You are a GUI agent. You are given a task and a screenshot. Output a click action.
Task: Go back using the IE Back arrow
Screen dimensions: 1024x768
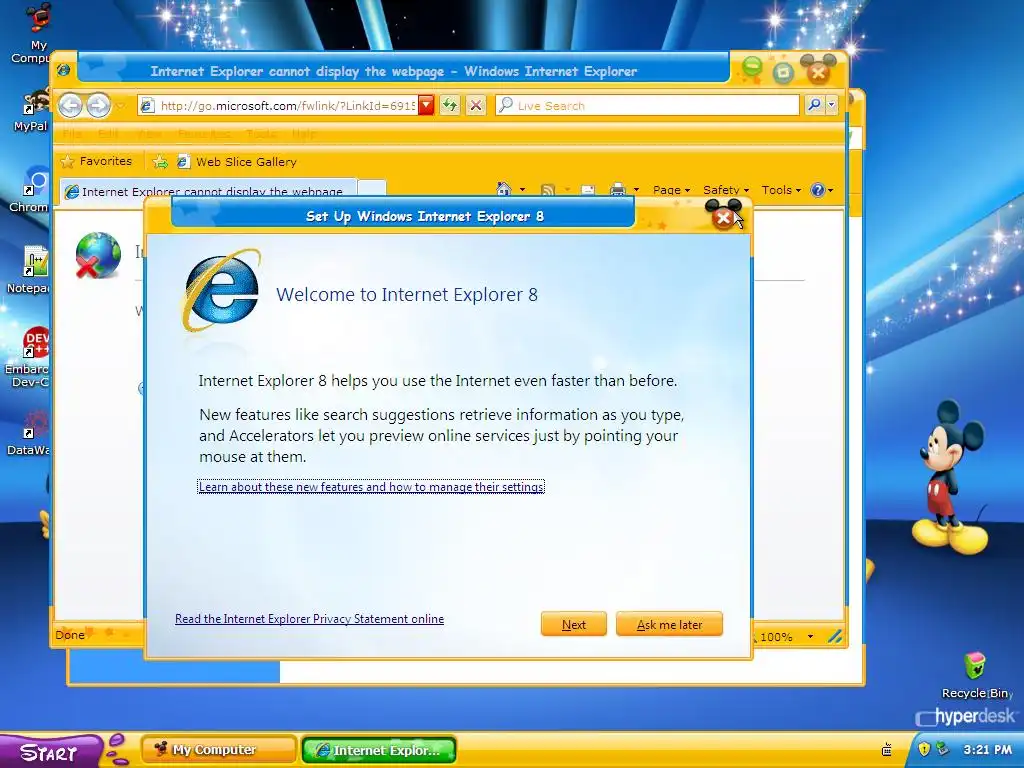[70, 105]
